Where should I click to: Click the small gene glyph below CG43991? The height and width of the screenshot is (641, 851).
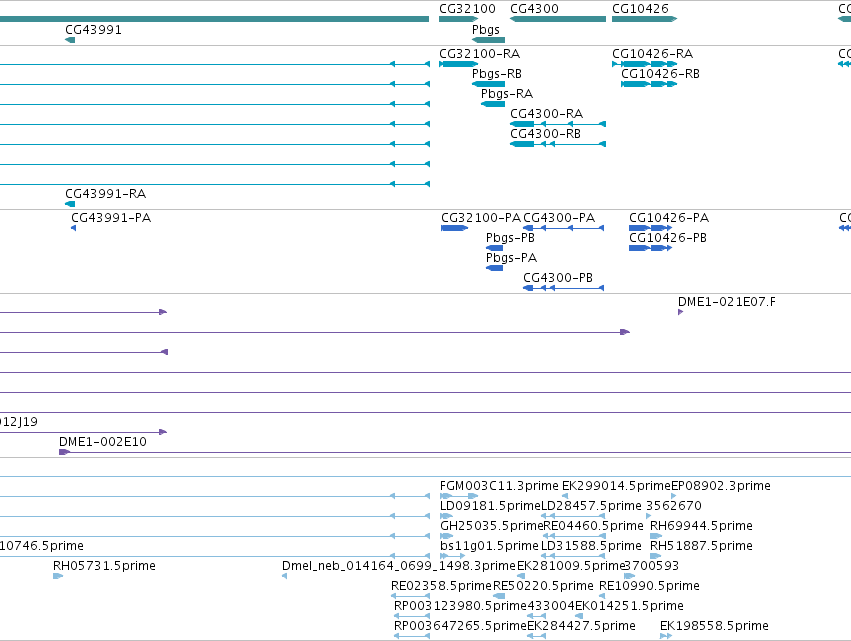[70, 40]
